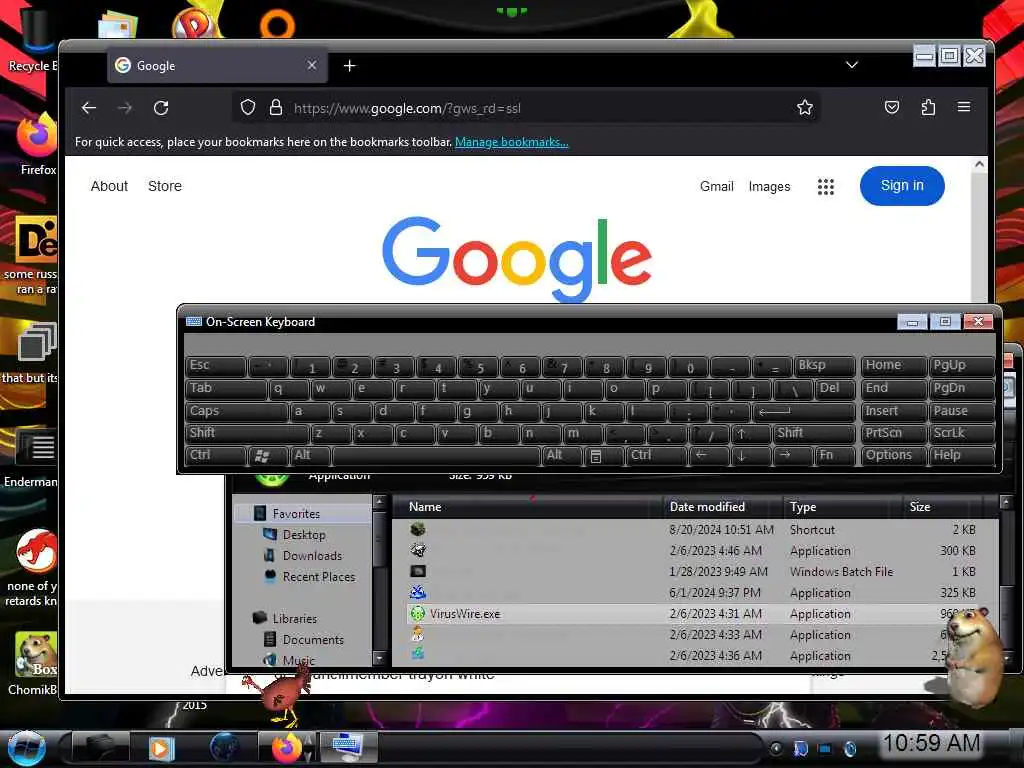The height and width of the screenshot is (768, 1024).
Task: Toggle right Ctrl key on On-Screen Keyboard
Action: pyautogui.click(x=656, y=456)
